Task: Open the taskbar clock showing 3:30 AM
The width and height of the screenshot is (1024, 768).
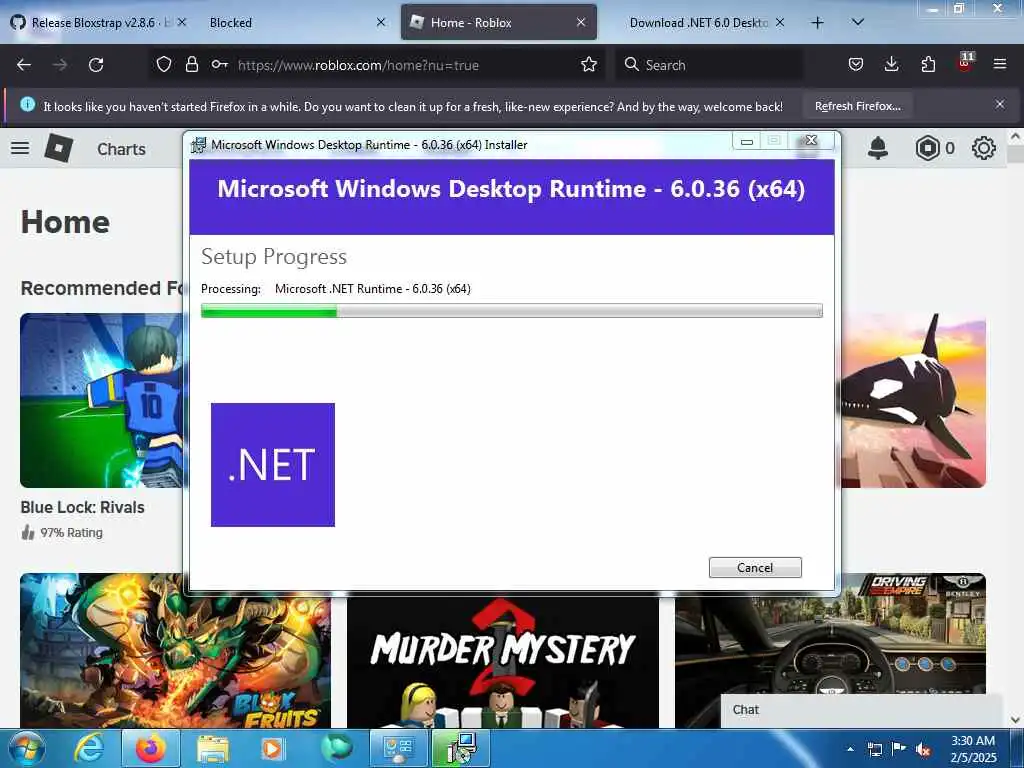Action: [x=973, y=749]
